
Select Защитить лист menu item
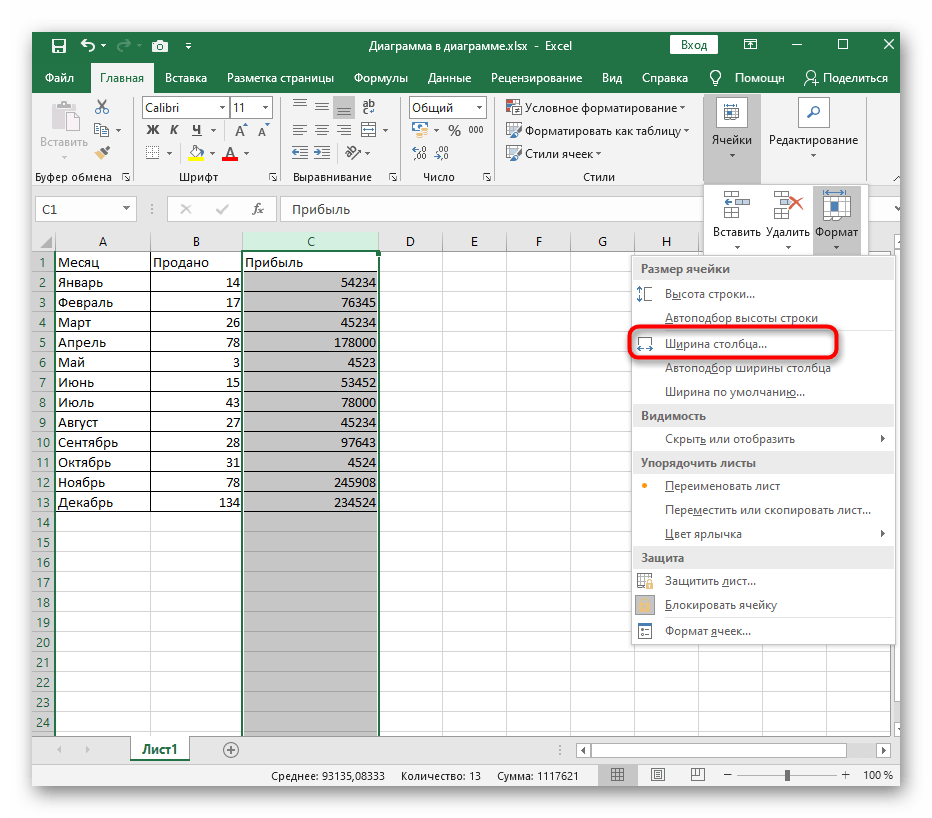763,581
